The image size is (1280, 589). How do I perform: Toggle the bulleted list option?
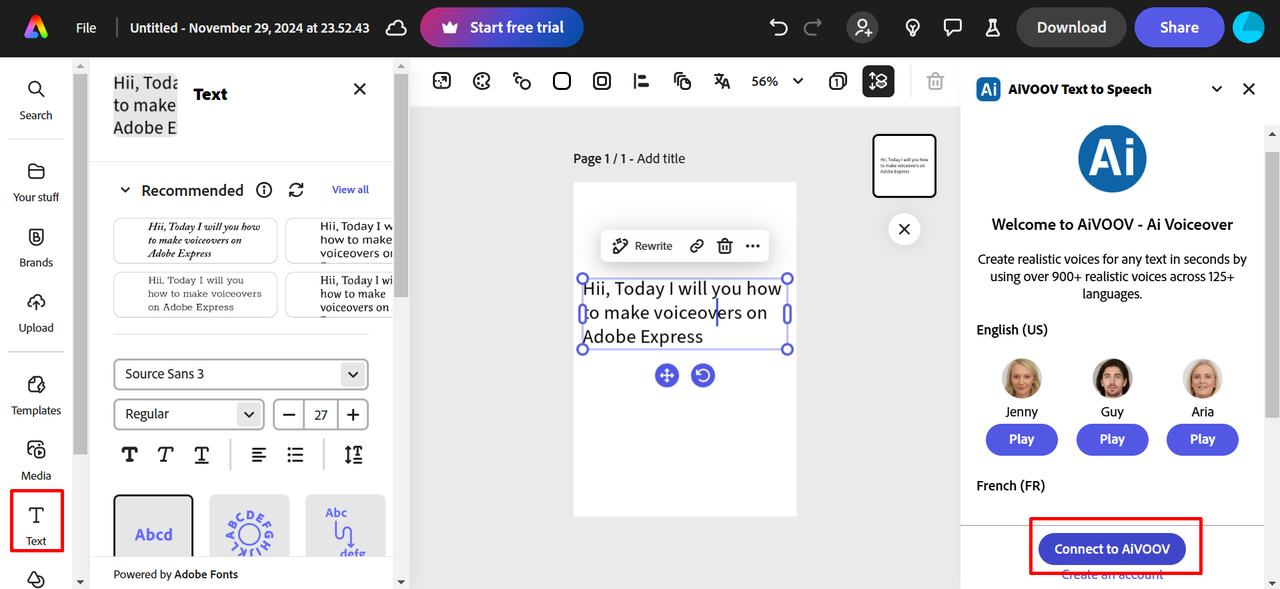coord(295,455)
